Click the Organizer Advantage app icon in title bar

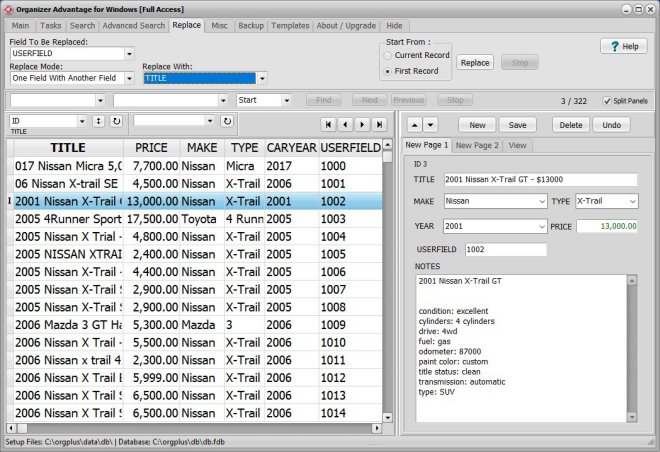[8, 9]
